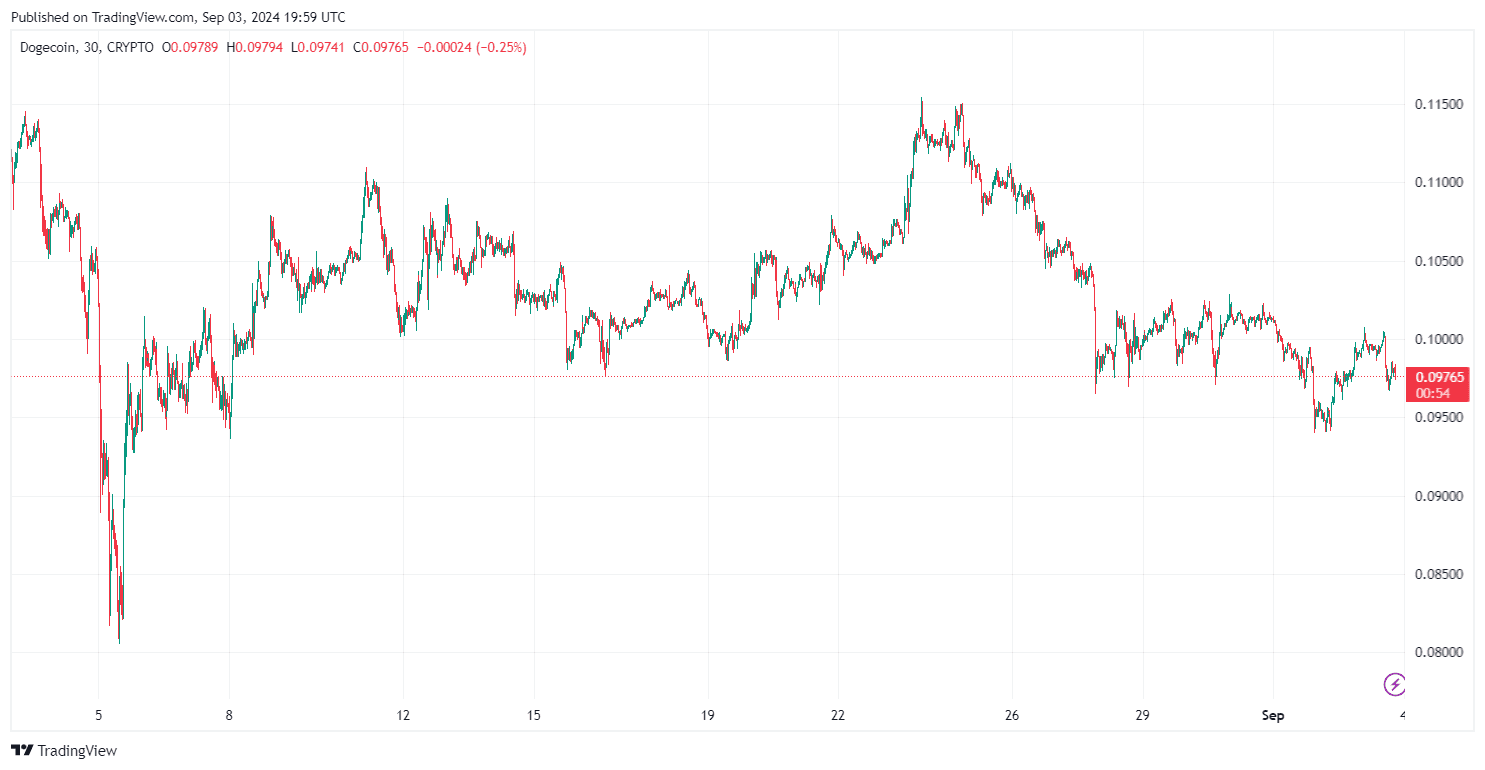Click the low value L0.09741
The image size is (1485, 770).
pos(318,47)
